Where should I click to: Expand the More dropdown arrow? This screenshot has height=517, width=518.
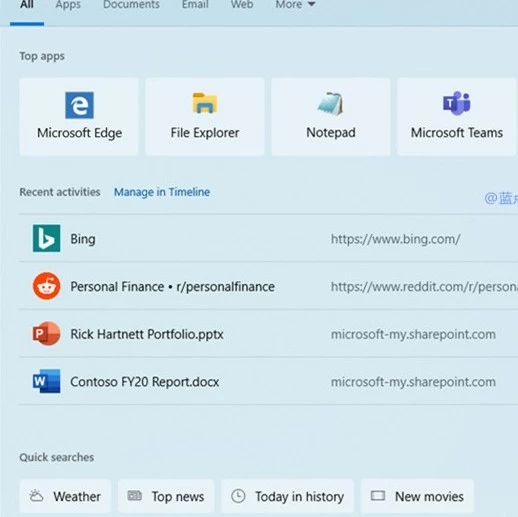(311, 4)
